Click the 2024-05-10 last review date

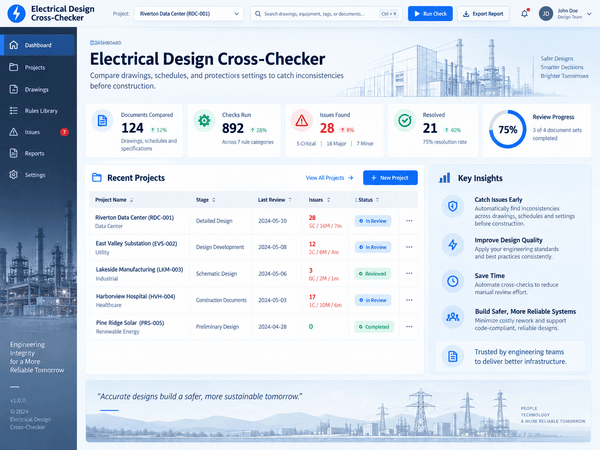[272, 221]
